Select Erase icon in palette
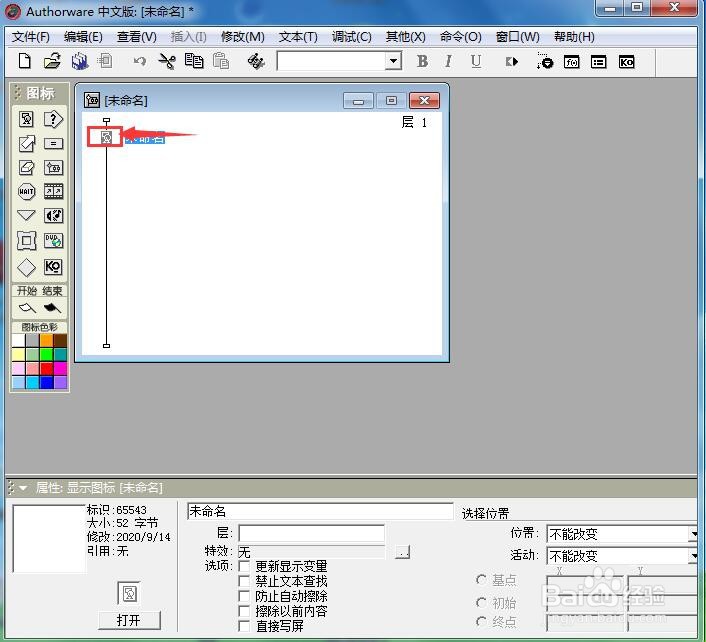This screenshot has height=642, width=706. coord(27,167)
